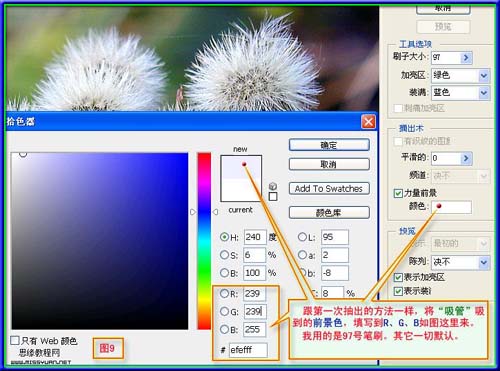Open the 颜色库 color libraries button
This screenshot has height=371, width=500.
coord(329,212)
